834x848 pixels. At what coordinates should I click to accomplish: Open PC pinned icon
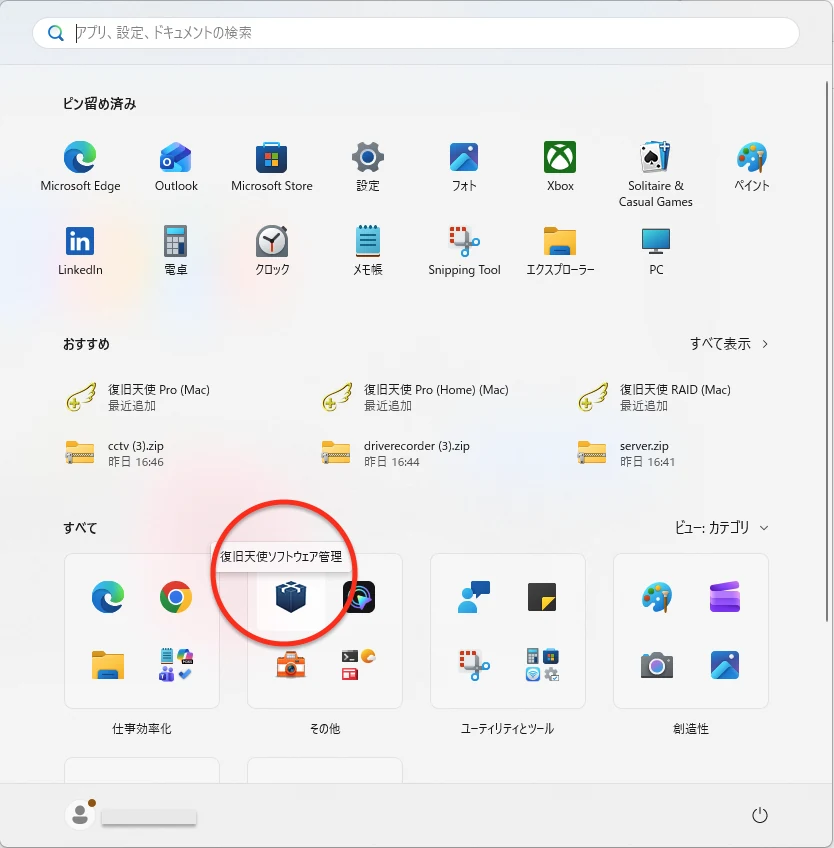[x=656, y=250]
